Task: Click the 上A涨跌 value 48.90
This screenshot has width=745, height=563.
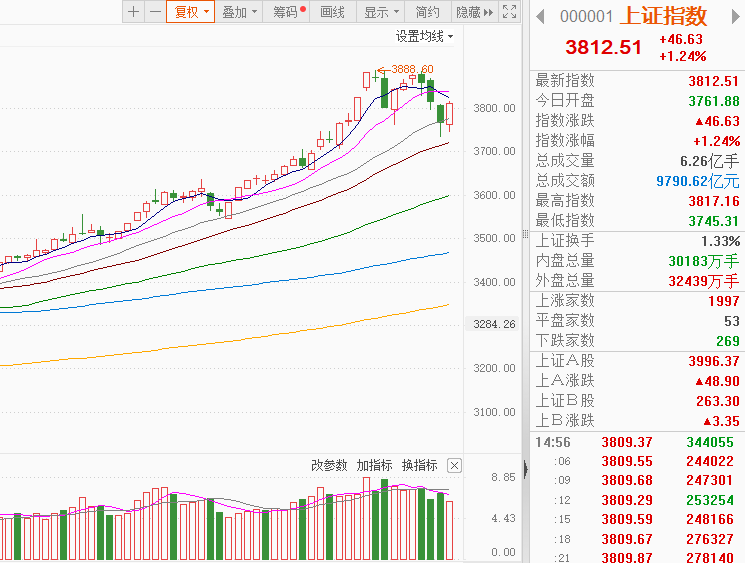Action: tap(717, 381)
